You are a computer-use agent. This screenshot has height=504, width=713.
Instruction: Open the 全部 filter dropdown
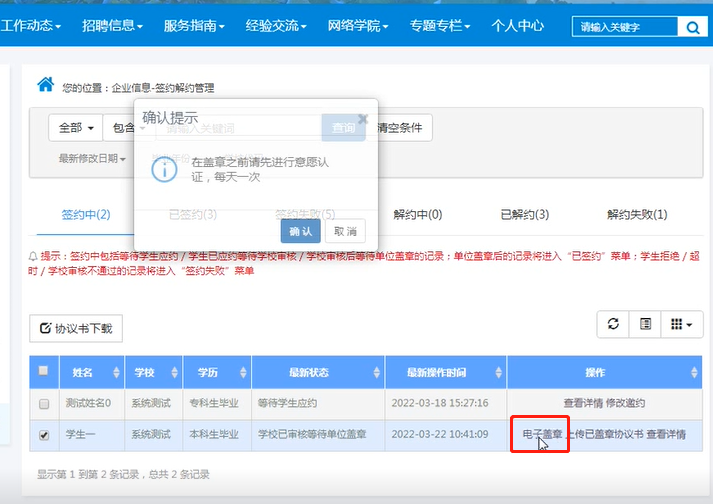[x=76, y=128]
